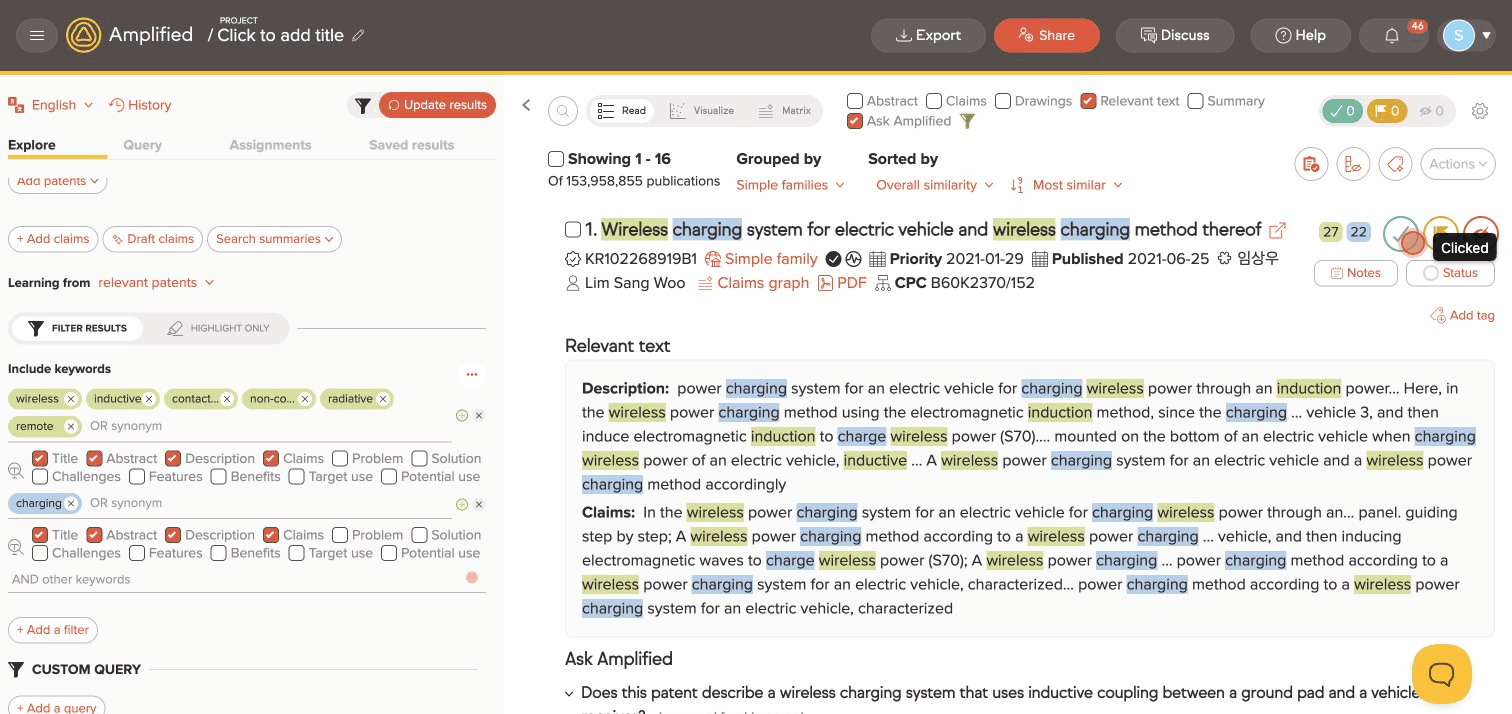1512x714 pixels.
Task: Open the hamburger main menu
Action: point(37,35)
